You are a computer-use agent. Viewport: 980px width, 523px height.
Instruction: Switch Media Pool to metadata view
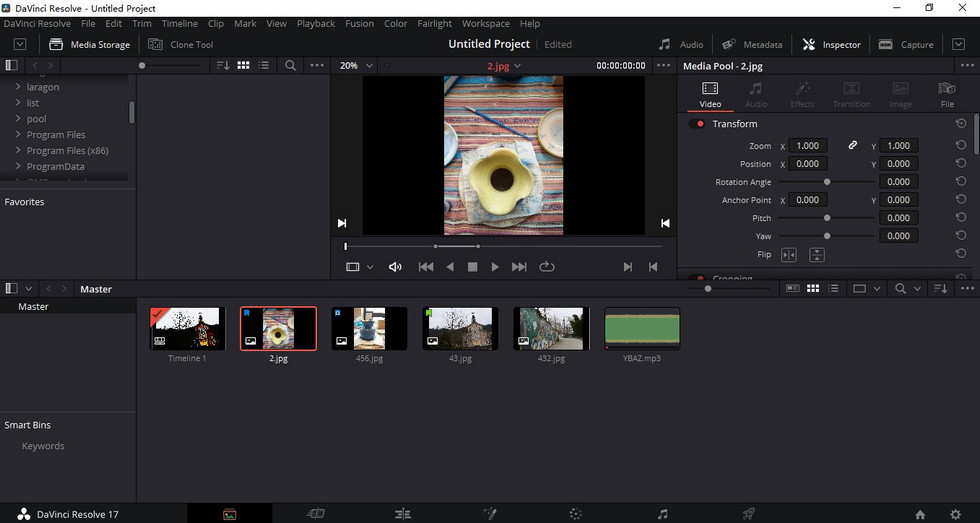792,289
